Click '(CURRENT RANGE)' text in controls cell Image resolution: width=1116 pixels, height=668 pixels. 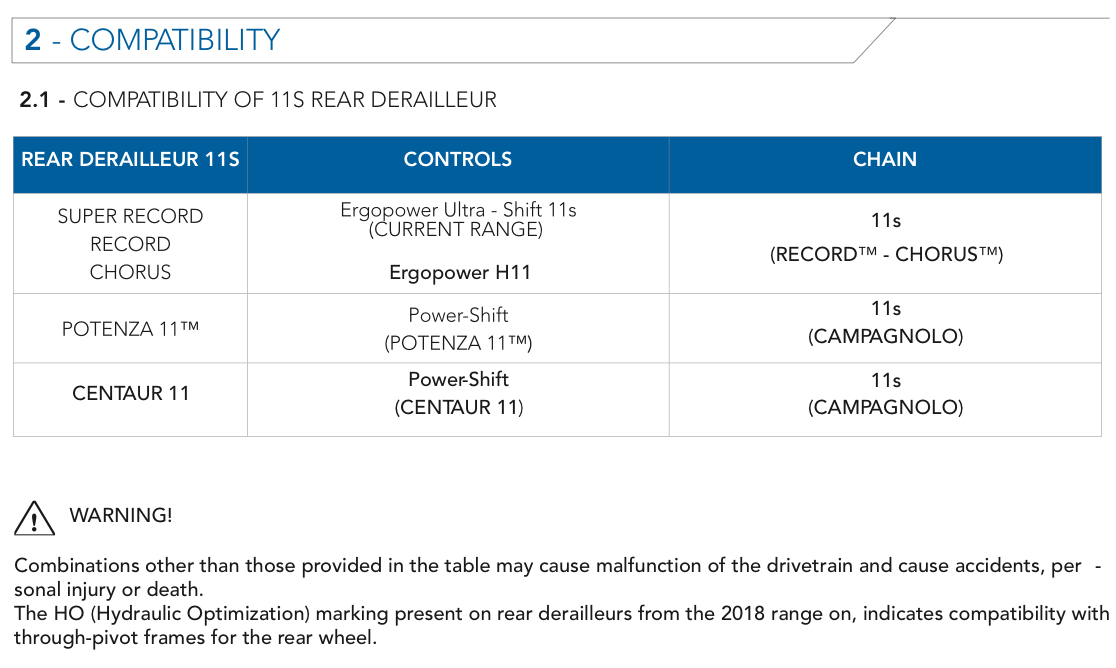coord(456,229)
